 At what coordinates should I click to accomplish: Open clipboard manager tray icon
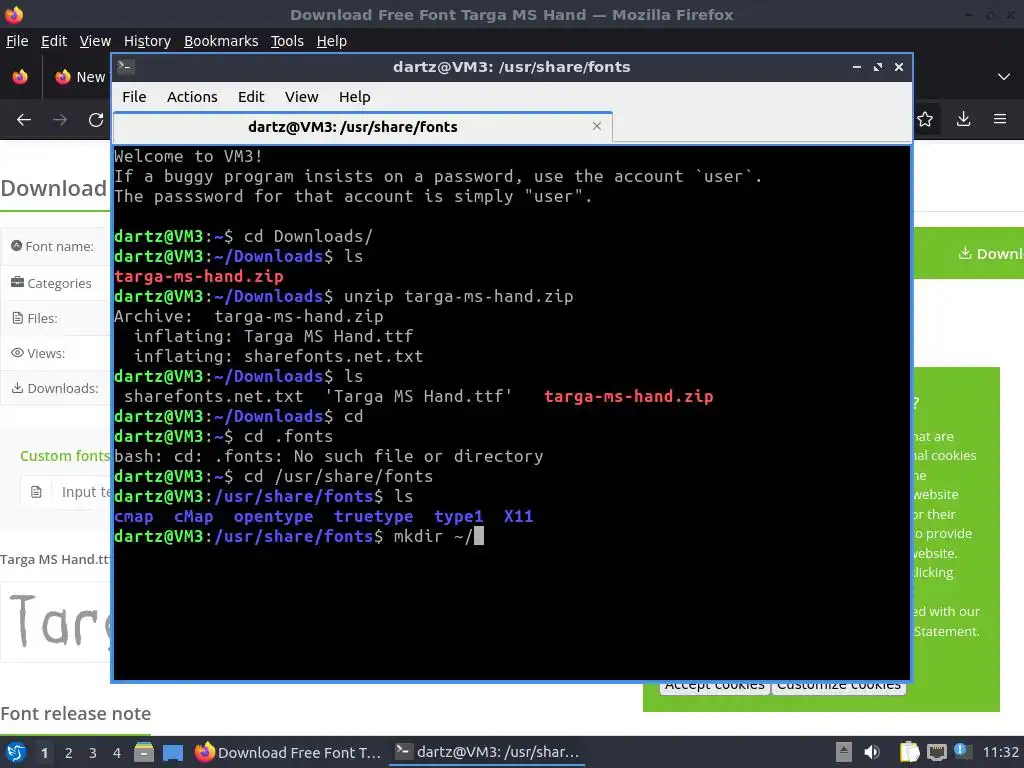[x=909, y=752]
